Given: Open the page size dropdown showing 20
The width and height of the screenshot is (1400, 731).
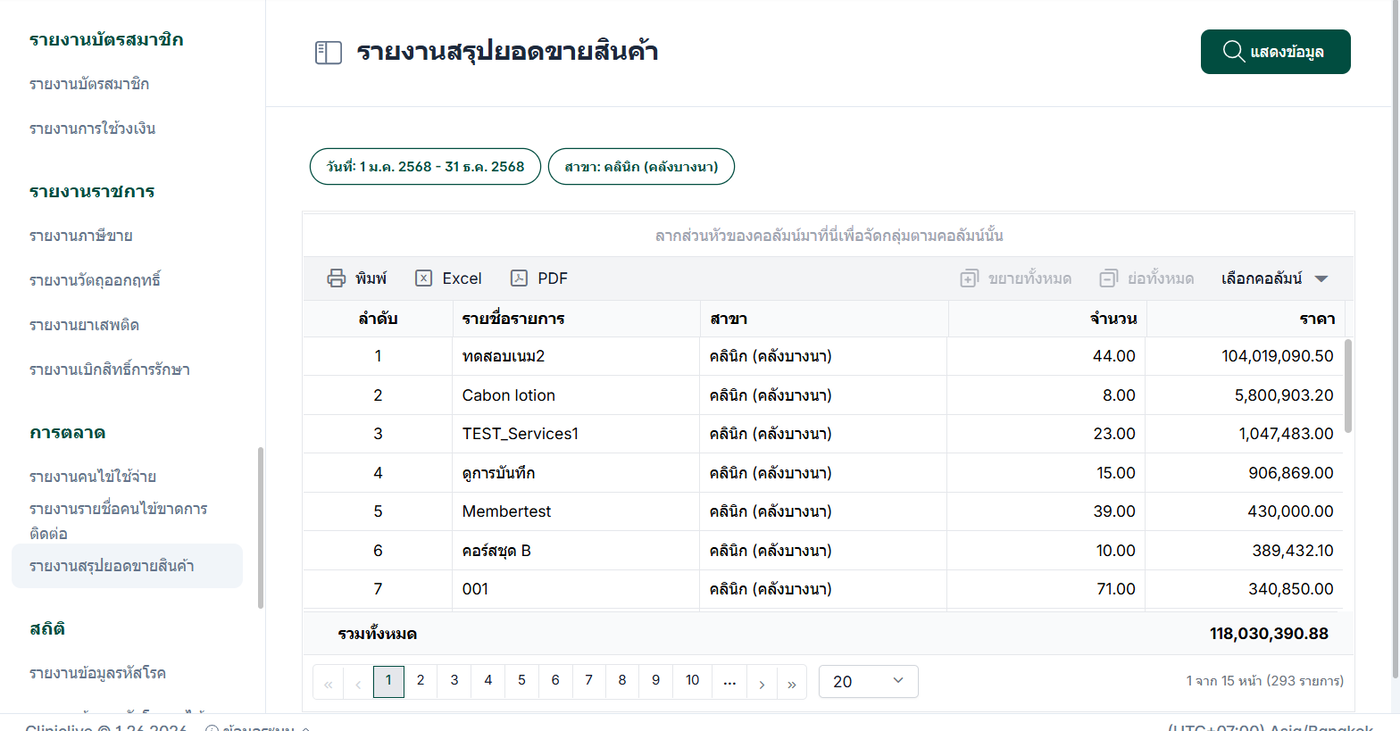Looking at the screenshot, I should (x=868, y=682).
